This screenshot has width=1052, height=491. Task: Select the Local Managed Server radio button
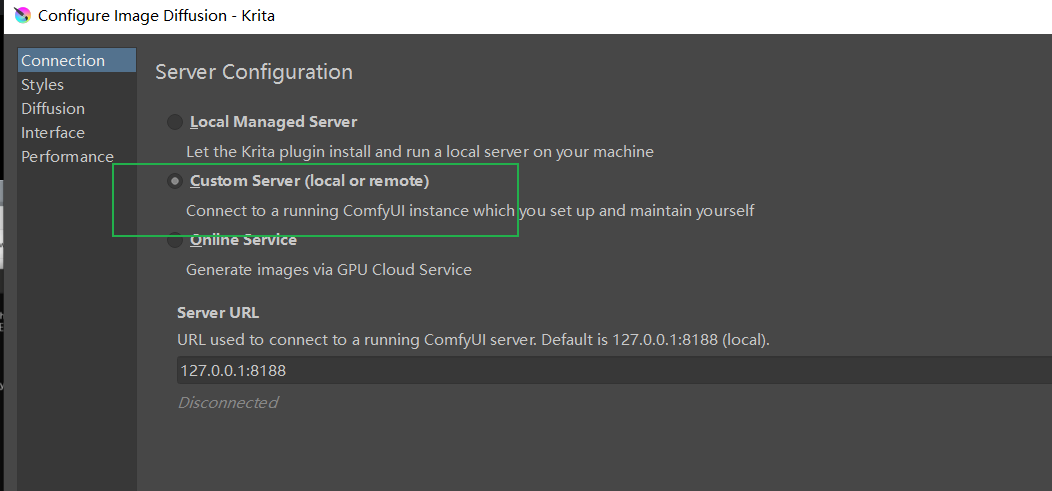point(175,122)
